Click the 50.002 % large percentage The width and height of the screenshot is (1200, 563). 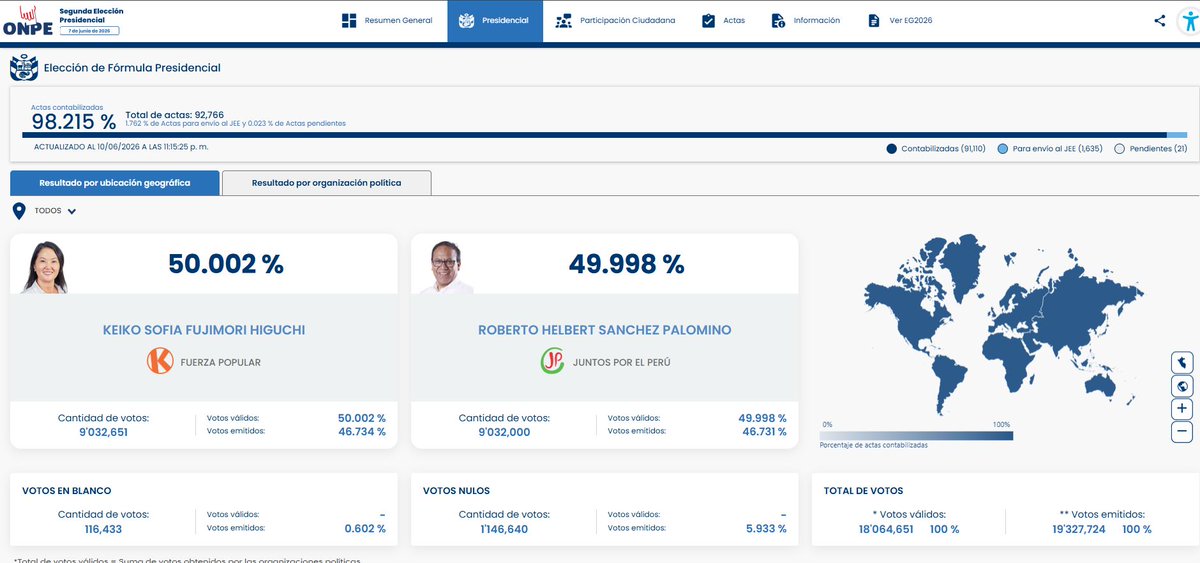(x=226, y=264)
